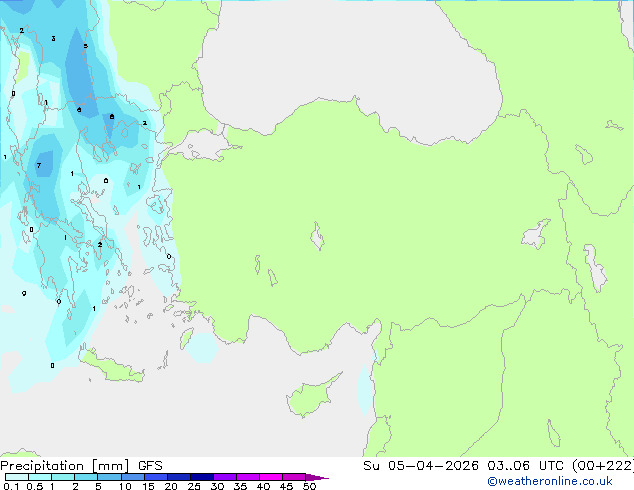The image size is (634, 490).
Task: Select the 0.1–0.5 mm legend swatch
Action: pyautogui.click(x=17, y=477)
